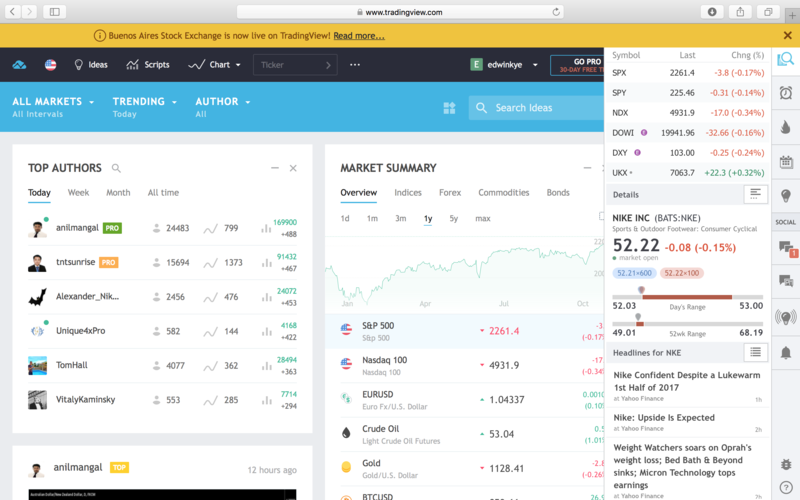Minimize the Top Authors widget
800x500 pixels.
pyautogui.click(x=275, y=168)
